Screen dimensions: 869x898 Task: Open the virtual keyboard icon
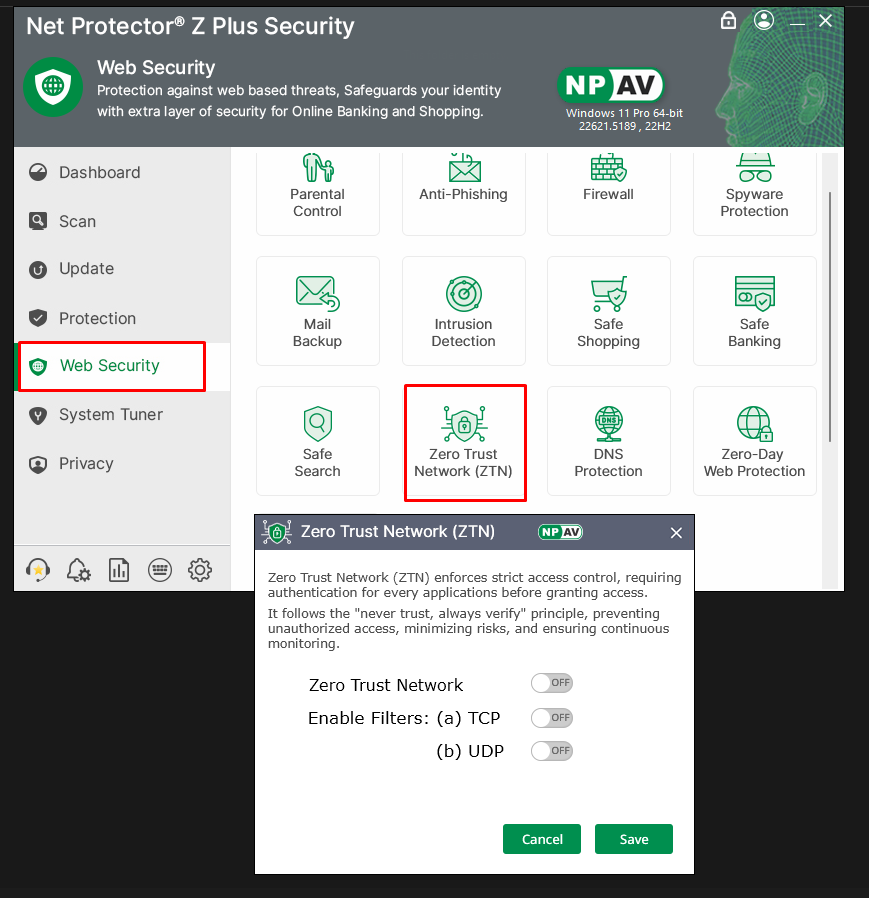(x=159, y=570)
